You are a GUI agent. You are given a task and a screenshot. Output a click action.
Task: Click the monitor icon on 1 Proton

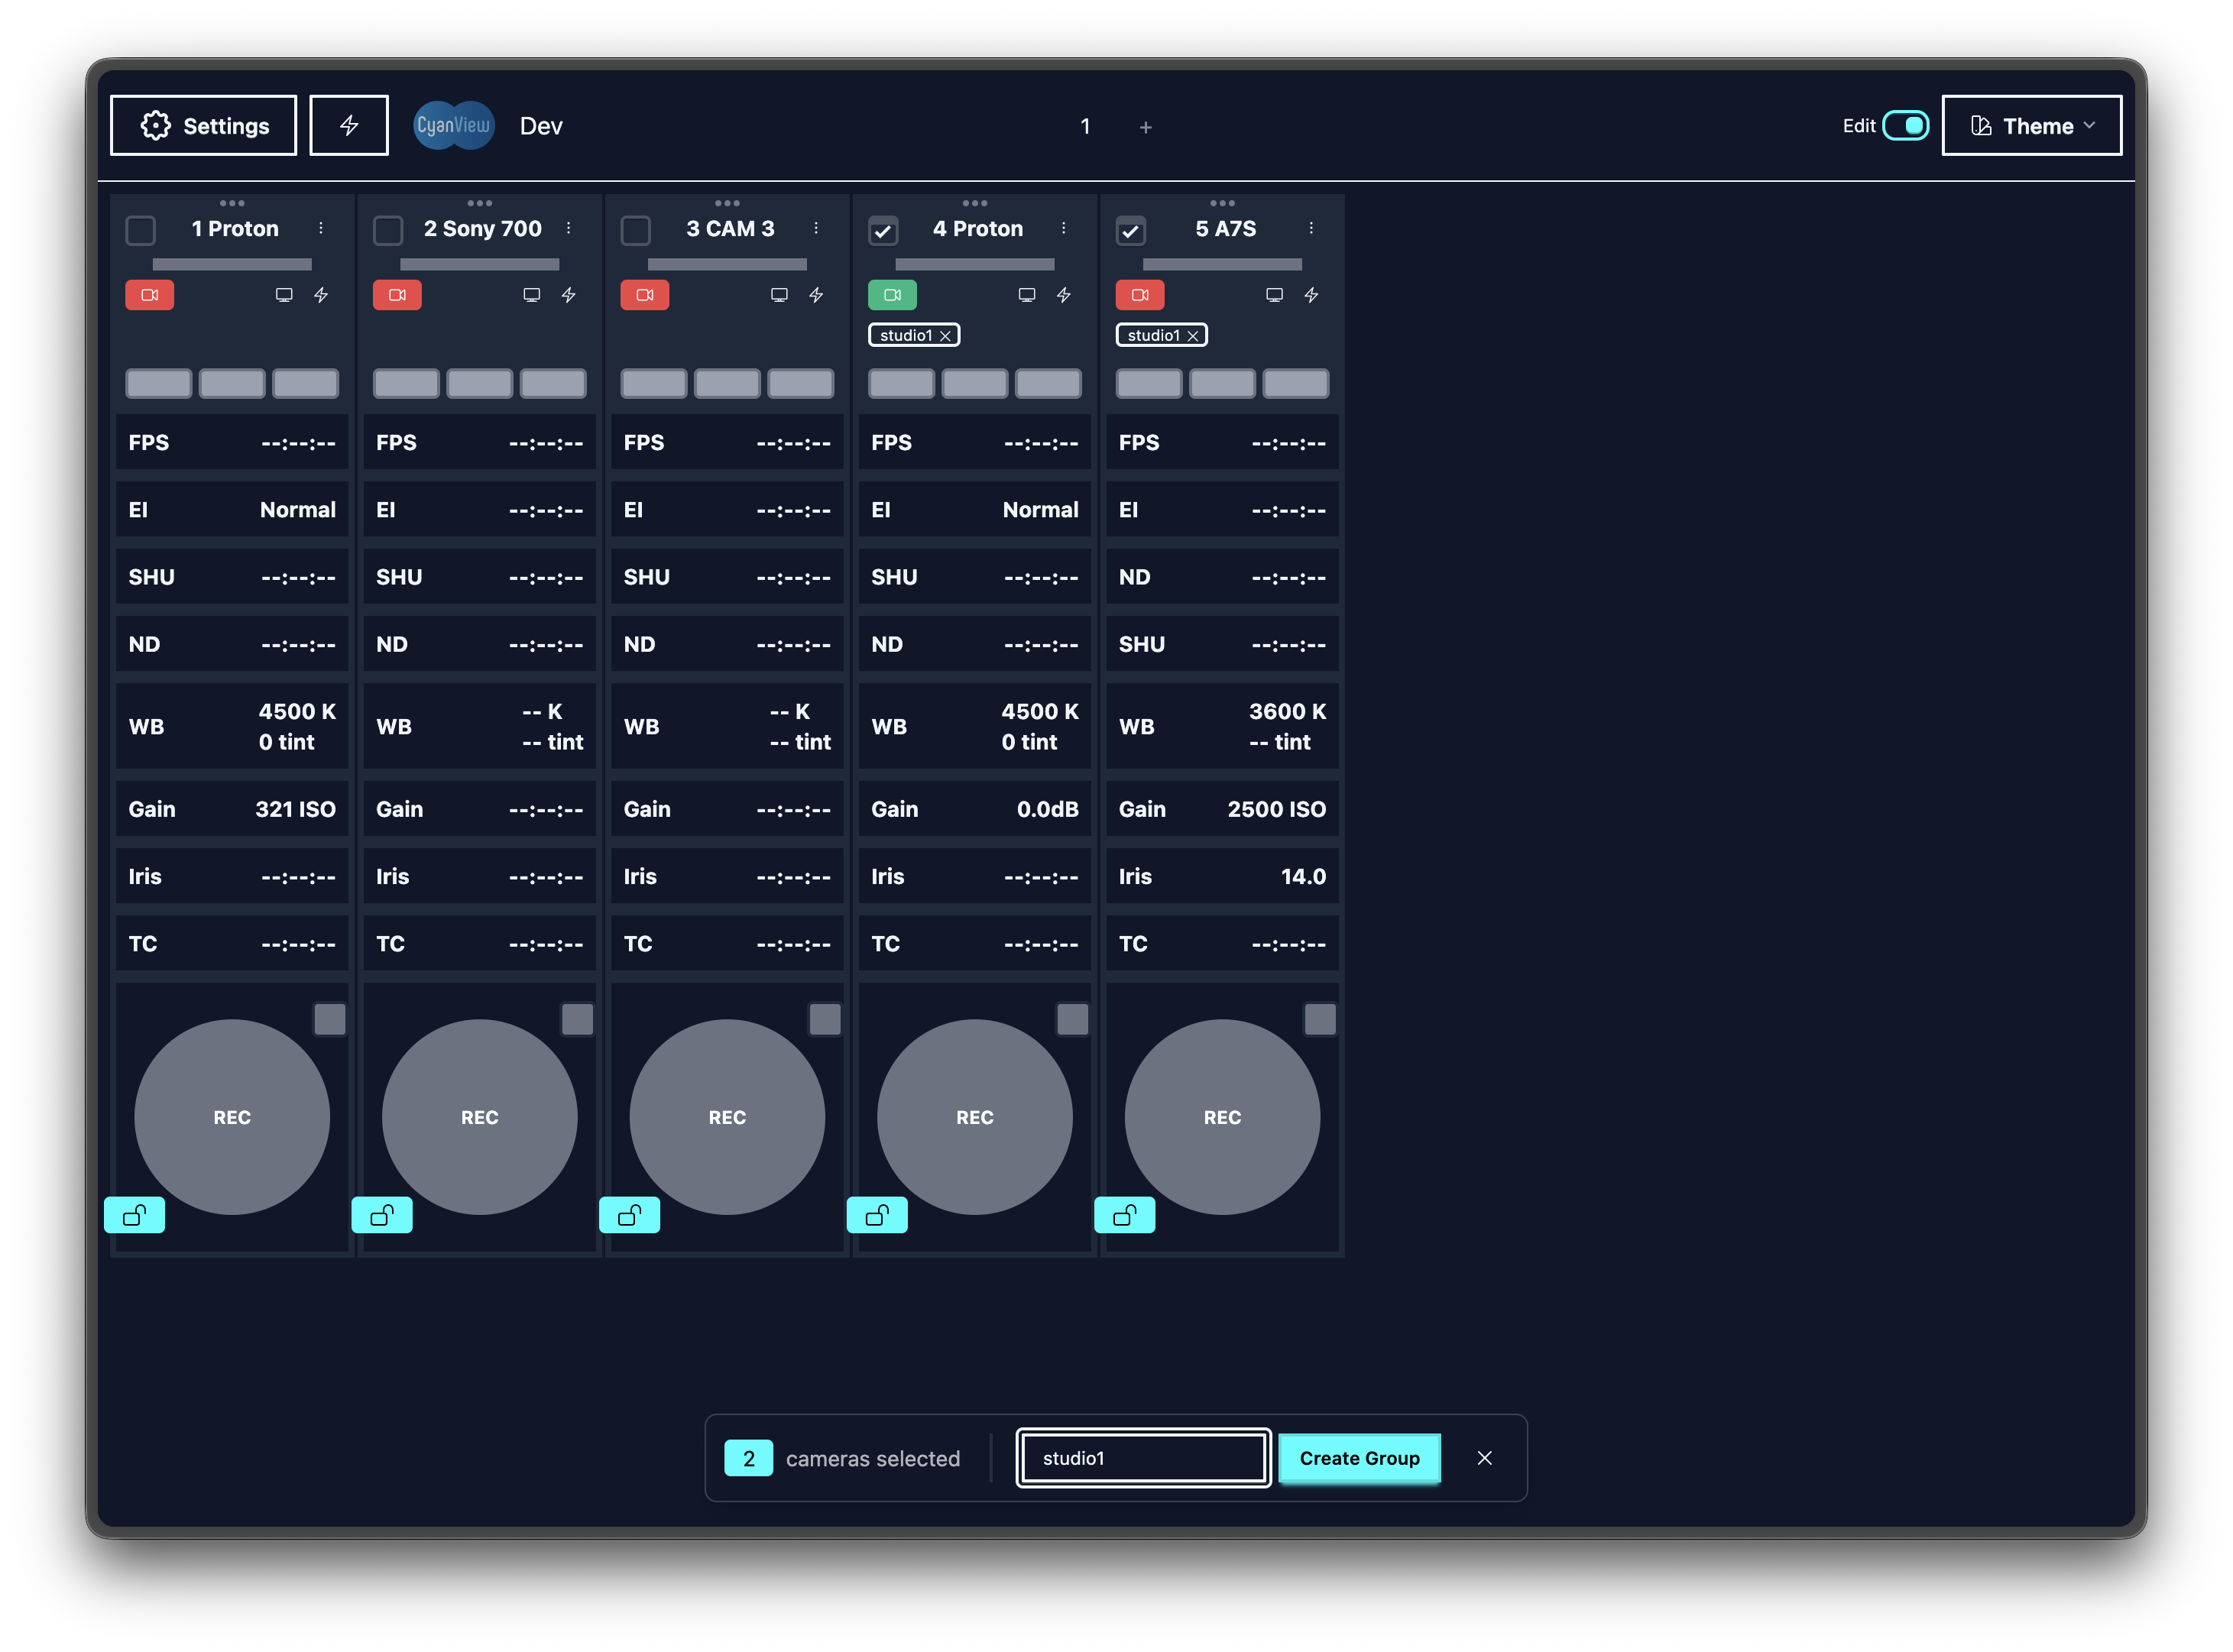click(x=284, y=295)
